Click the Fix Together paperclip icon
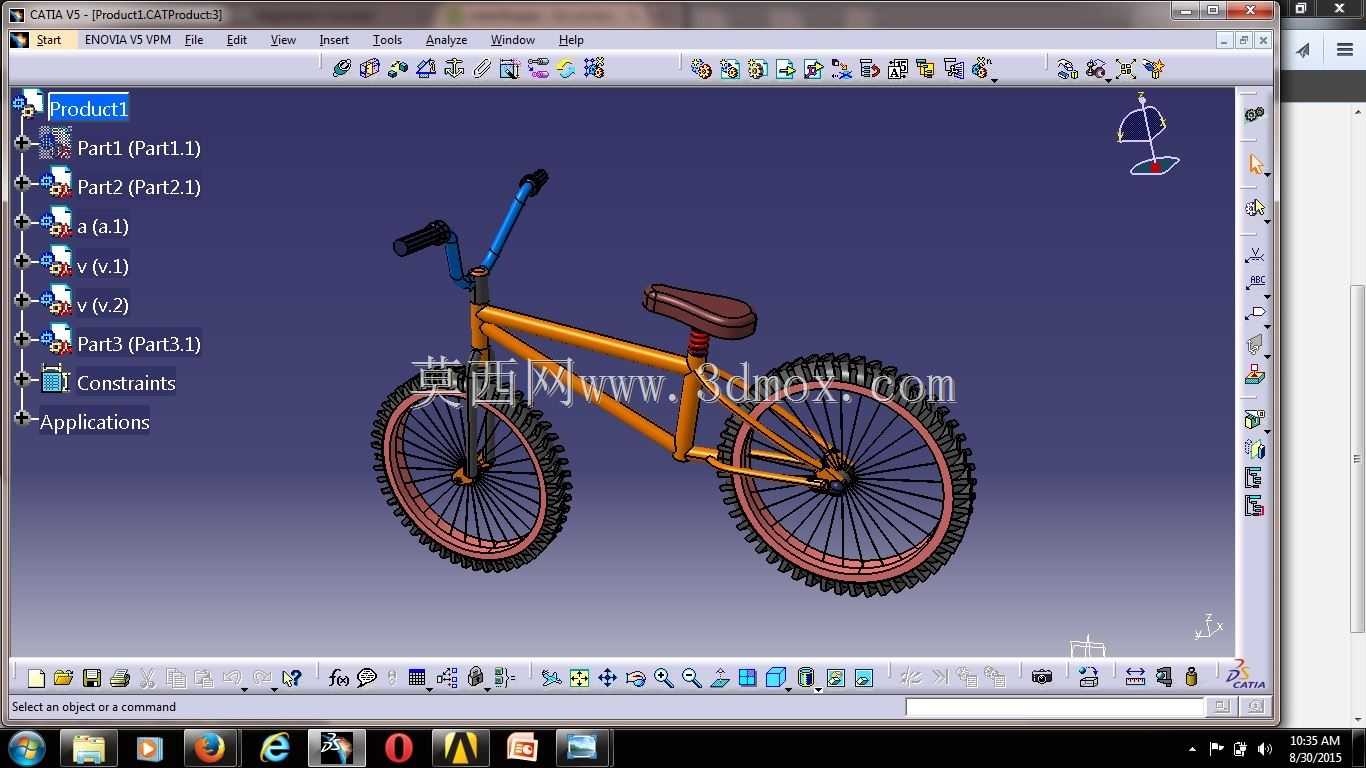1366x768 pixels. click(482, 68)
